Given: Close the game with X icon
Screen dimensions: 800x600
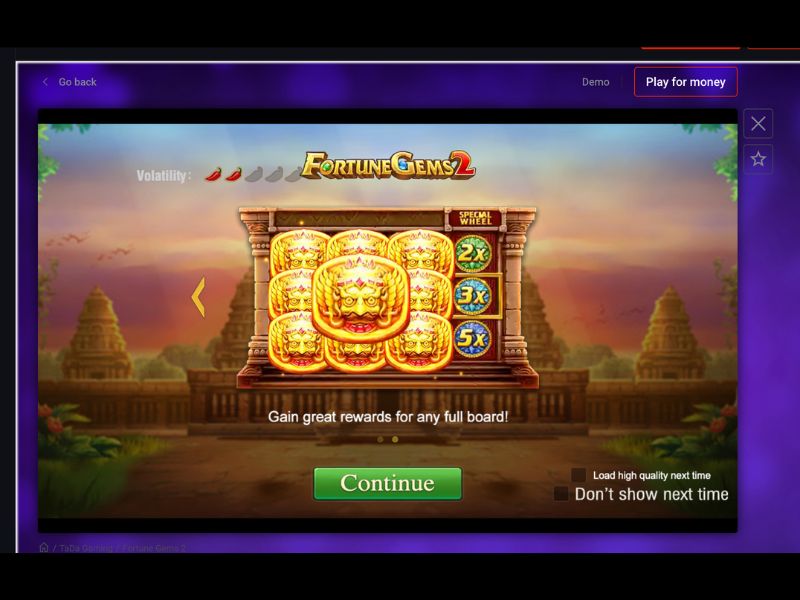Looking at the screenshot, I should click(758, 123).
